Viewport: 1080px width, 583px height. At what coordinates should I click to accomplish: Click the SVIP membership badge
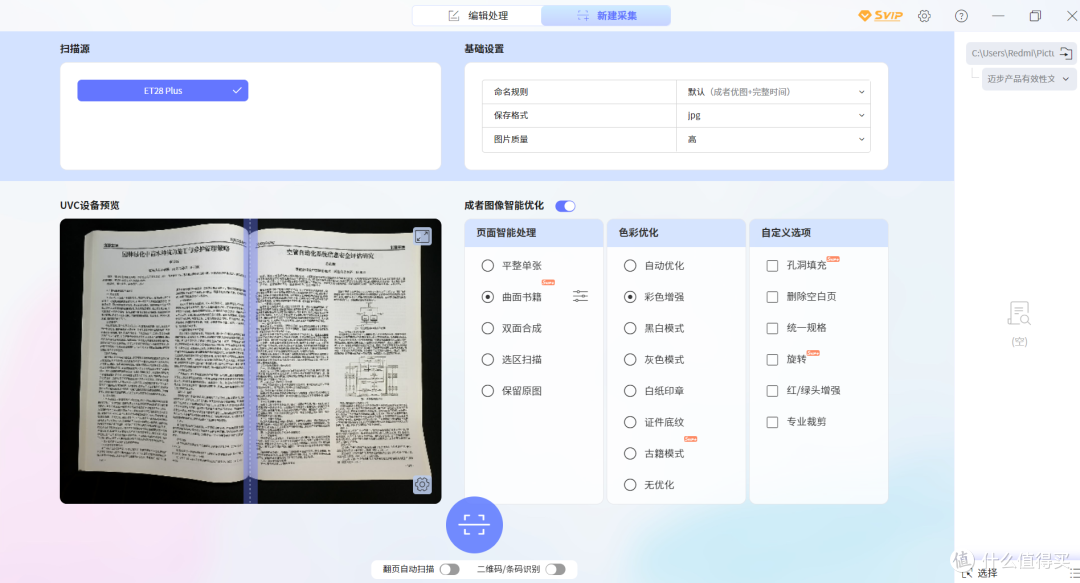pos(880,15)
